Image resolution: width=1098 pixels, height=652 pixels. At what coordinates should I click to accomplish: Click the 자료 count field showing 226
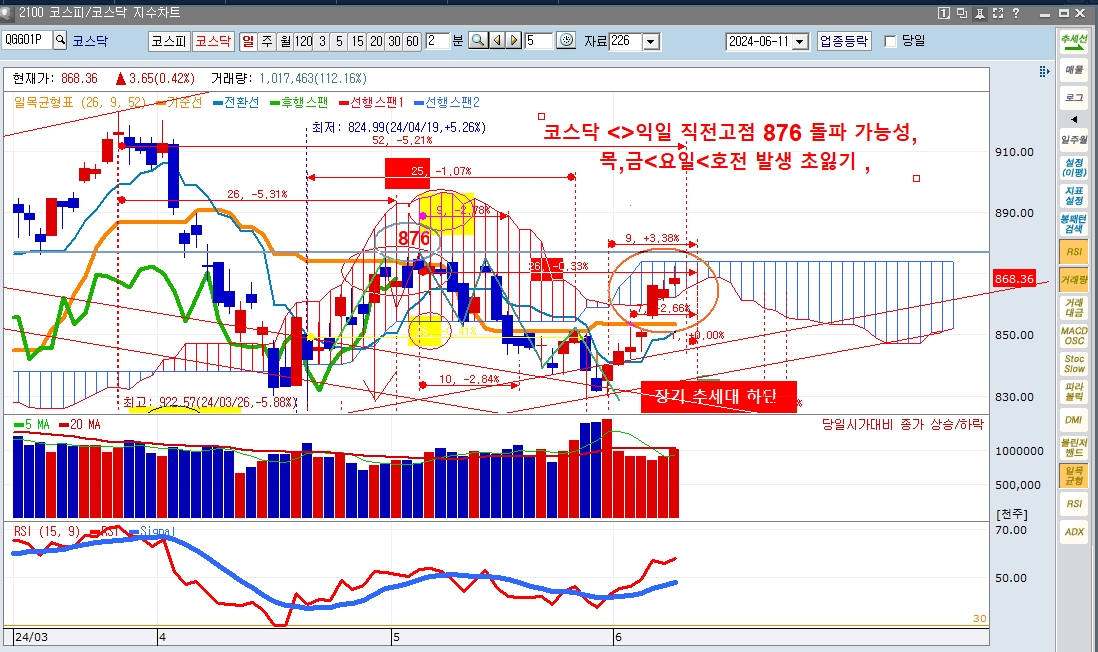pos(625,41)
